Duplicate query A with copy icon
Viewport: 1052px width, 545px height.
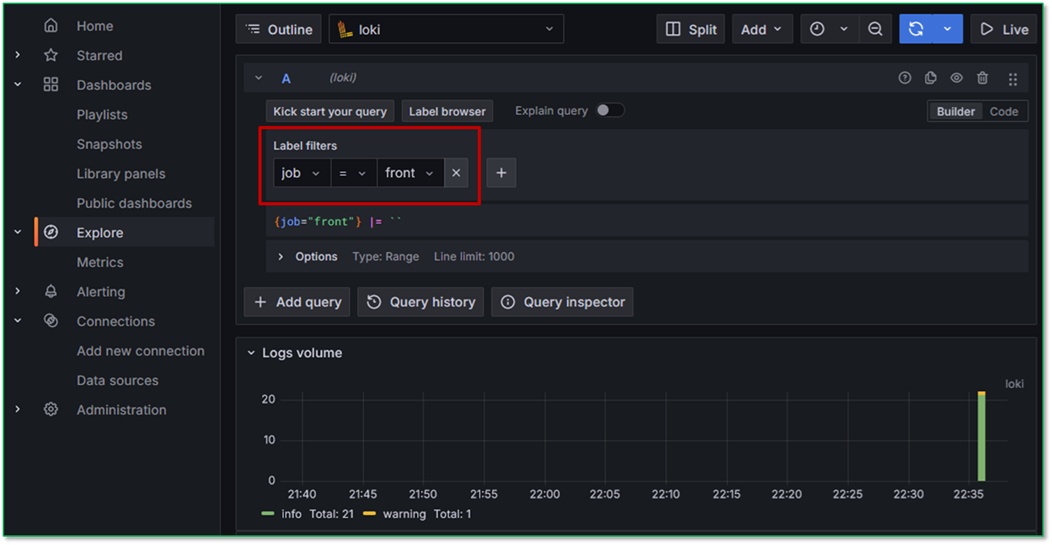[x=931, y=78]
